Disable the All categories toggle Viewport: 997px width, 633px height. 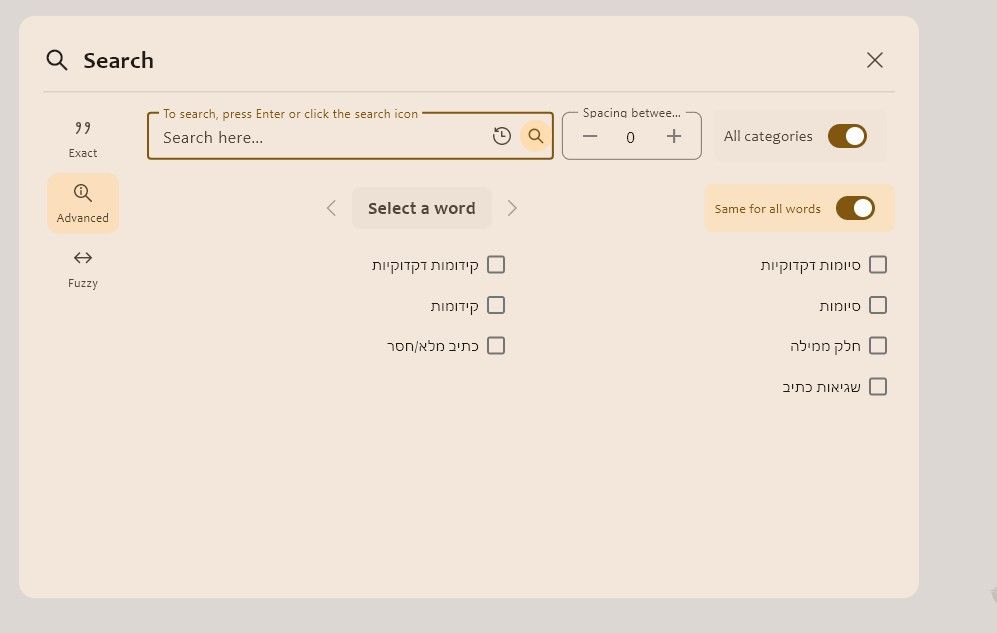847,136
